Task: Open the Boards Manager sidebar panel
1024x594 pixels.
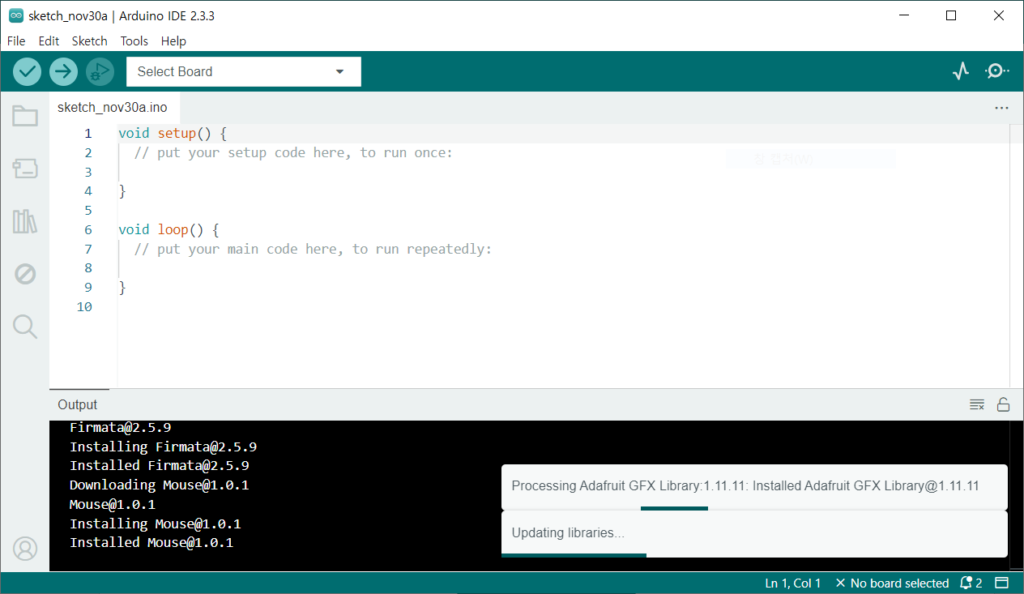Action: pos(25,168)
